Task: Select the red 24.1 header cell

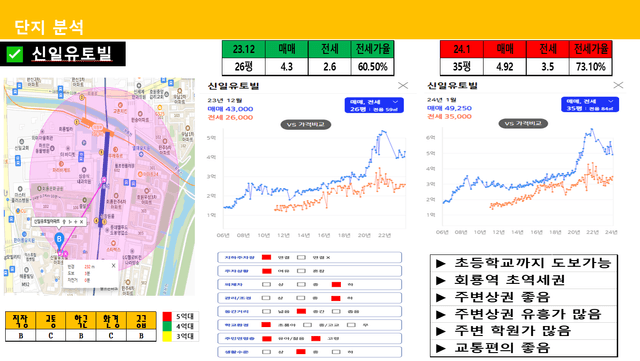Action: pos(462,49)
